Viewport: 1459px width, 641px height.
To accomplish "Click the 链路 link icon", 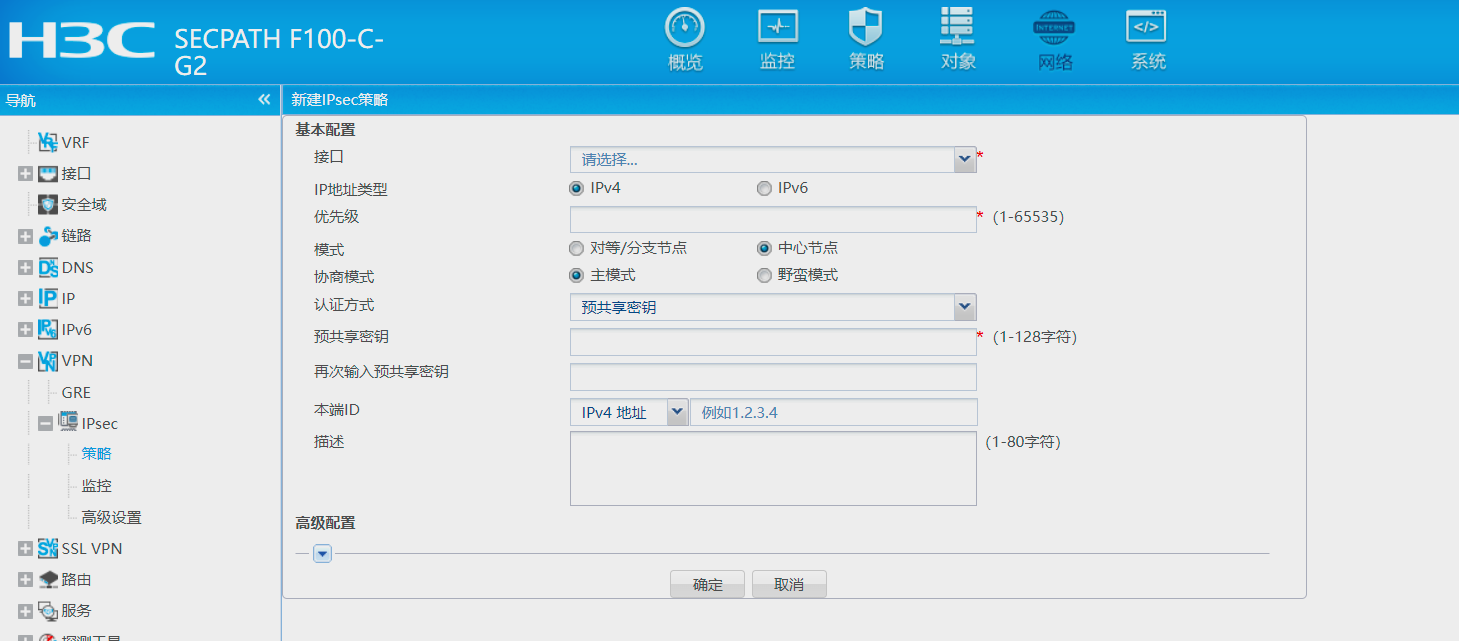I will (x=48, y=236).
